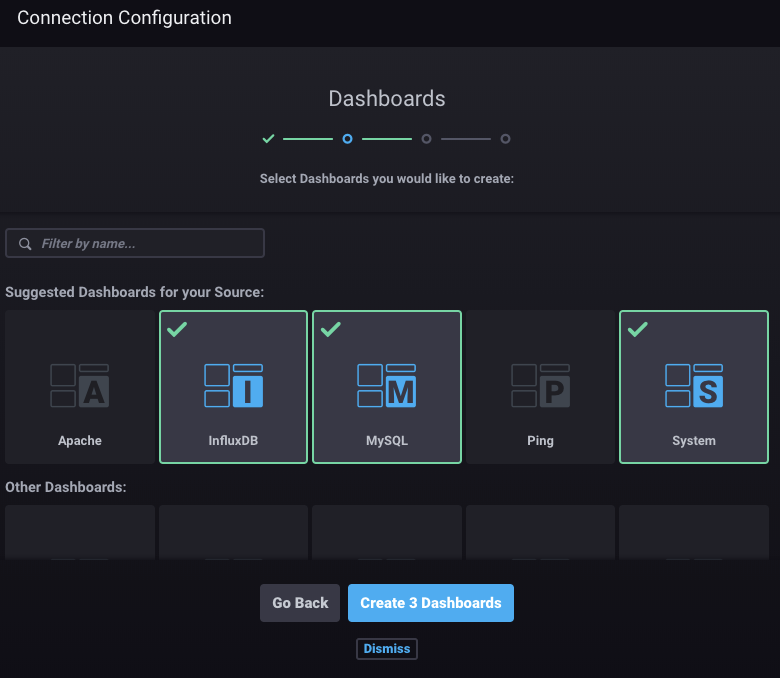Screen dimensions: 780x678
Task: Select the Apache card label
Action: tap(80, 441)
